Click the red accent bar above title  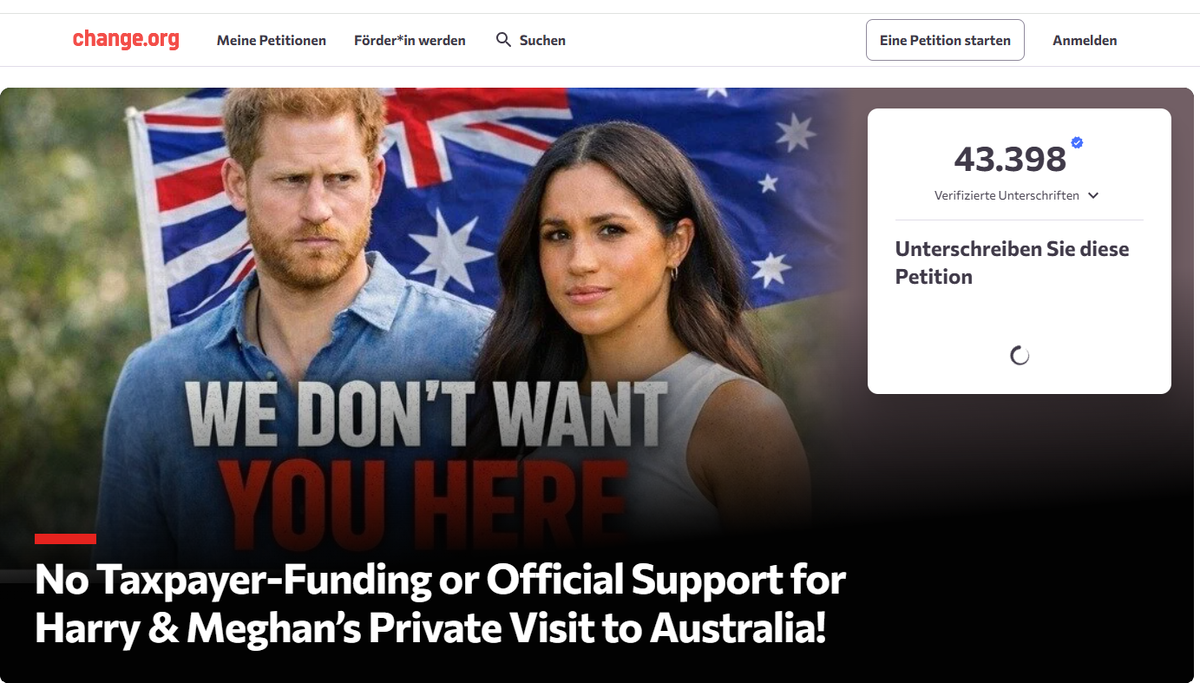tap(65, 539)
